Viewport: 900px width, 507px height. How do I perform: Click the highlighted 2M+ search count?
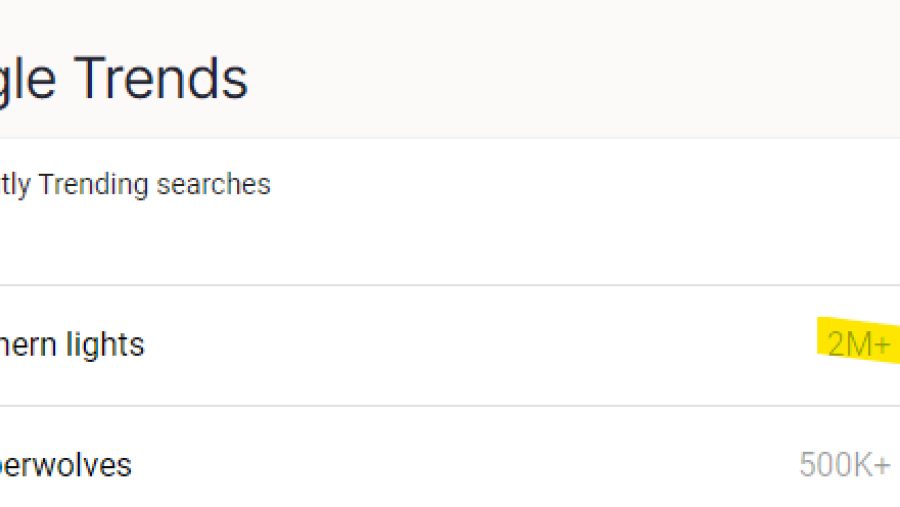(x=858, y=345)
